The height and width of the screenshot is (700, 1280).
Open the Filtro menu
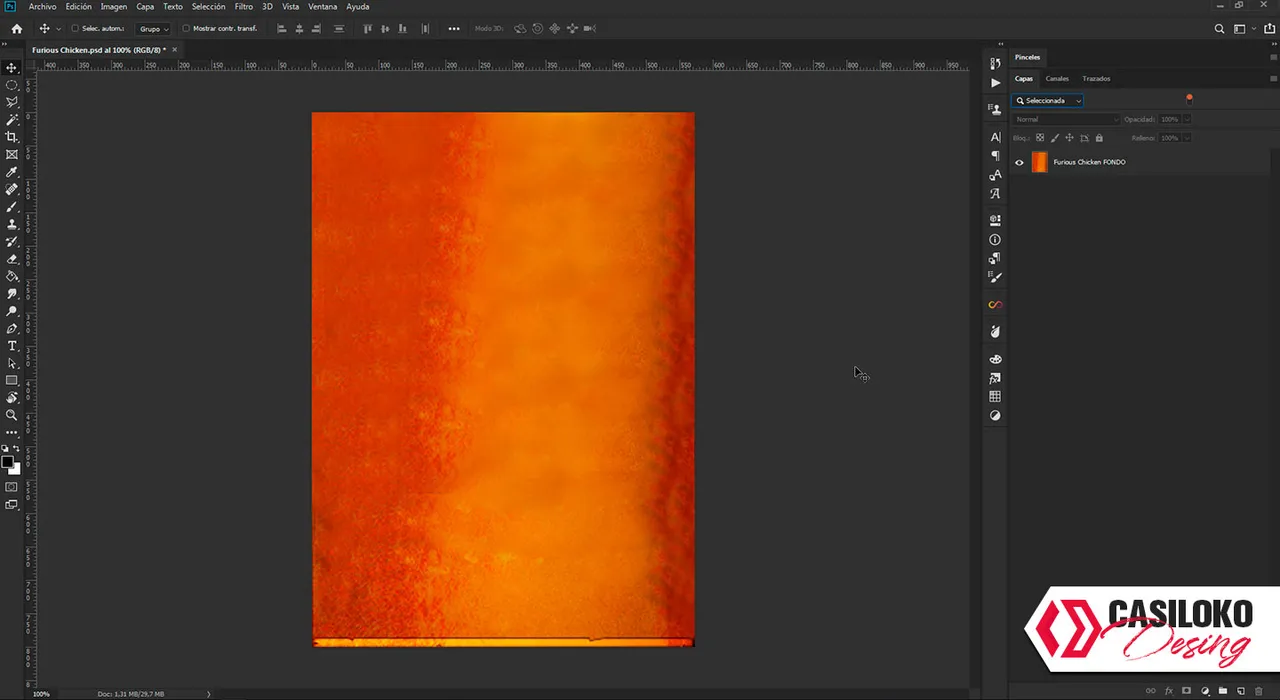pos(244,7)
